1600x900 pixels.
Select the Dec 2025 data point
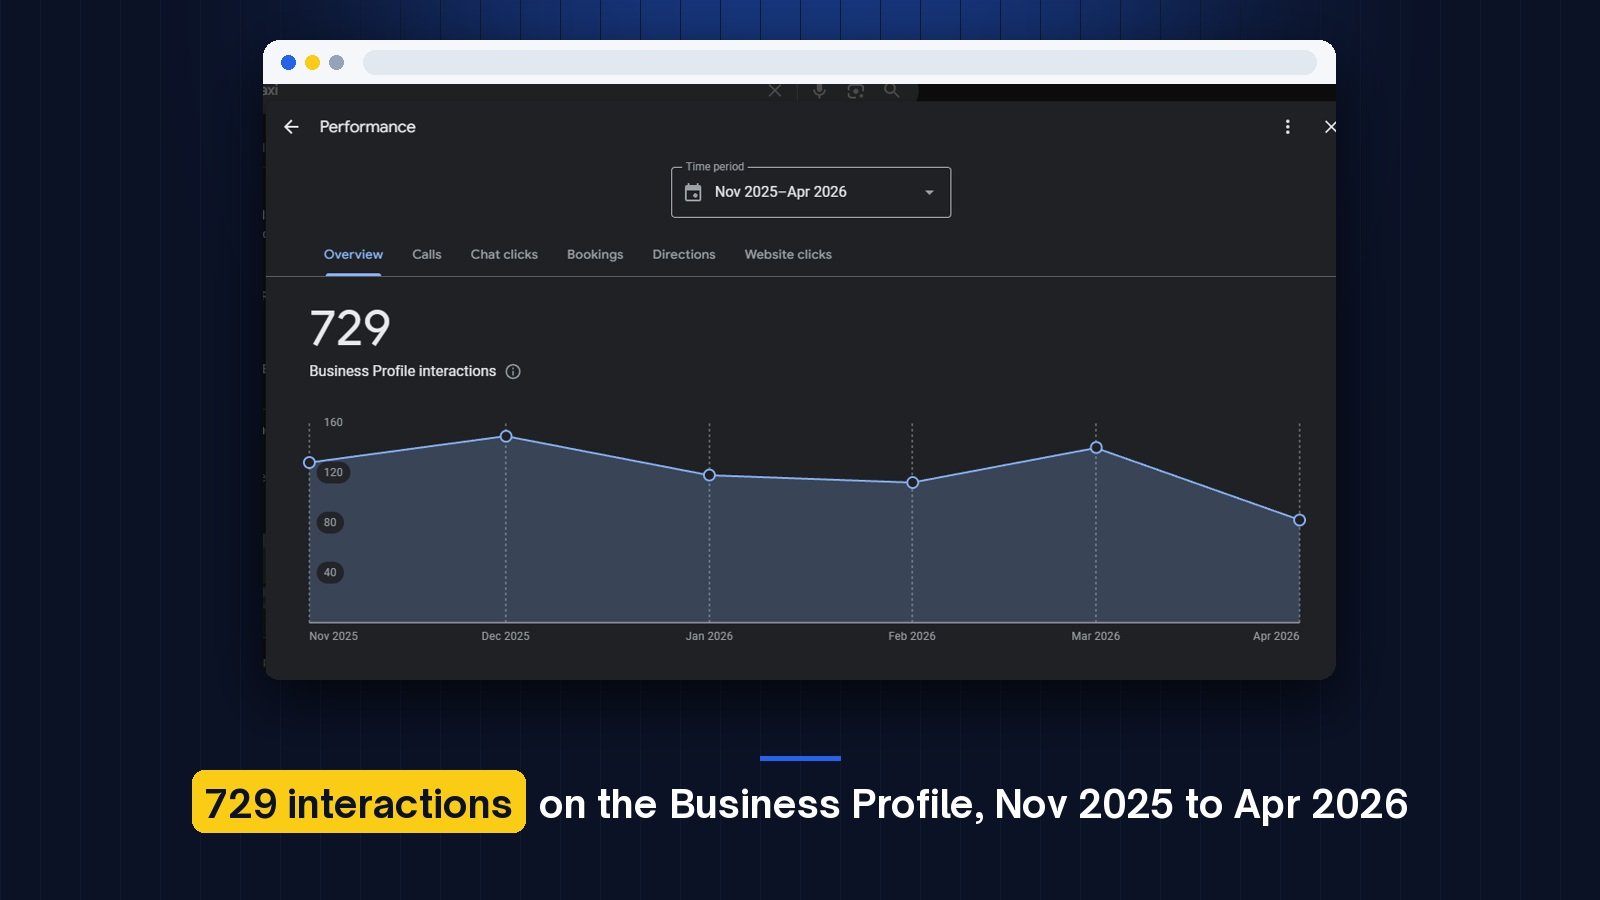(x=506, y=436)
